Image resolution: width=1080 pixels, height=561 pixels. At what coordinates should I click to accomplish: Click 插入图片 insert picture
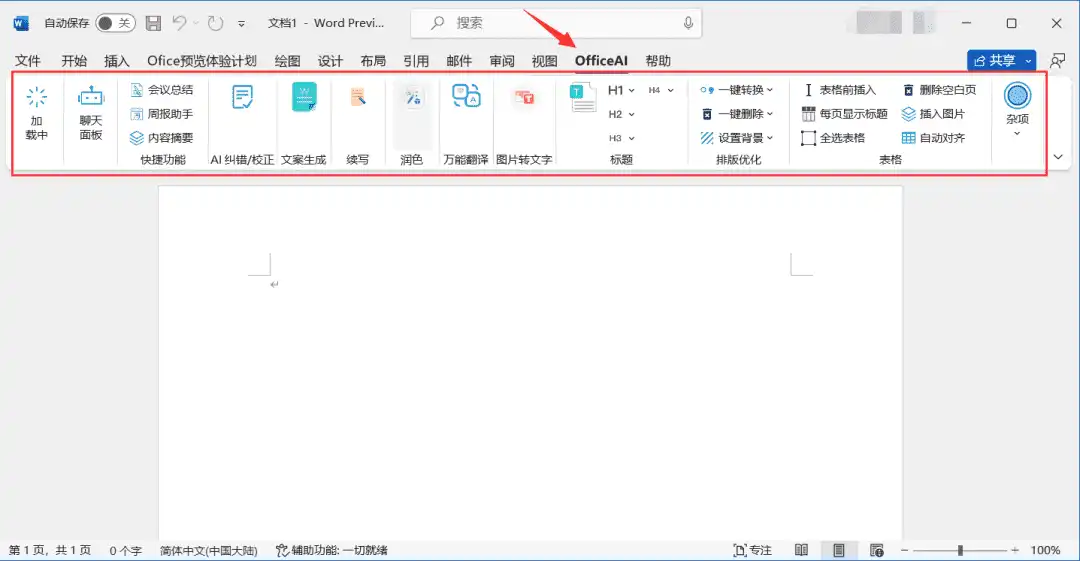(x=933, y=114)
